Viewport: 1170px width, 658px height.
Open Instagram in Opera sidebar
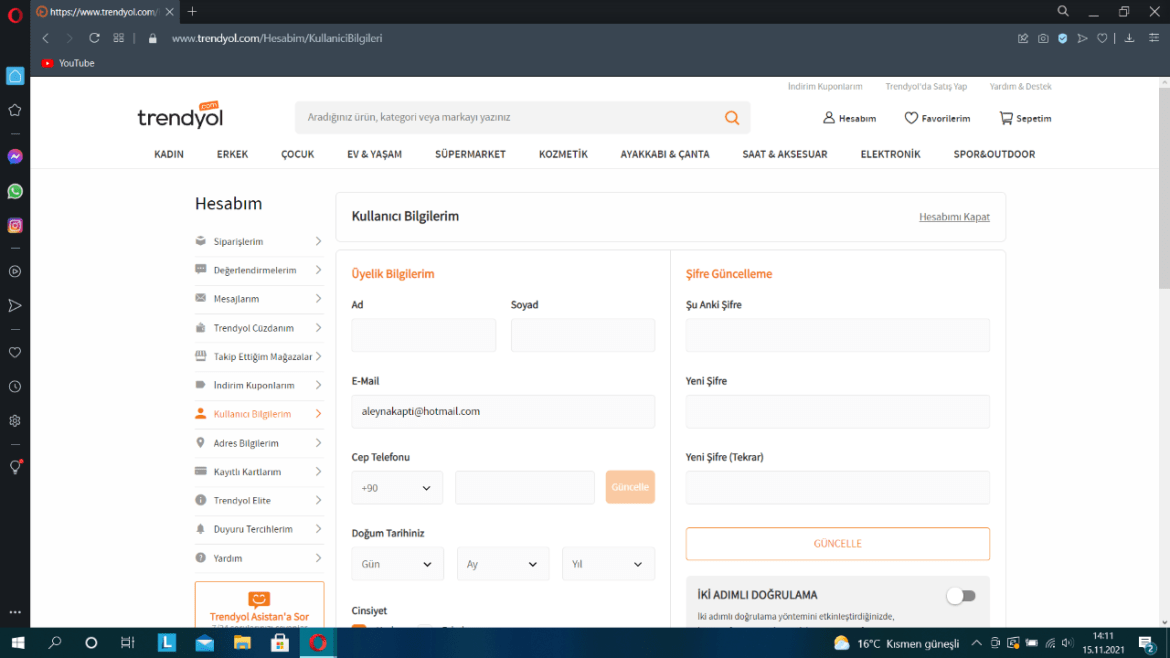point(15,226)
